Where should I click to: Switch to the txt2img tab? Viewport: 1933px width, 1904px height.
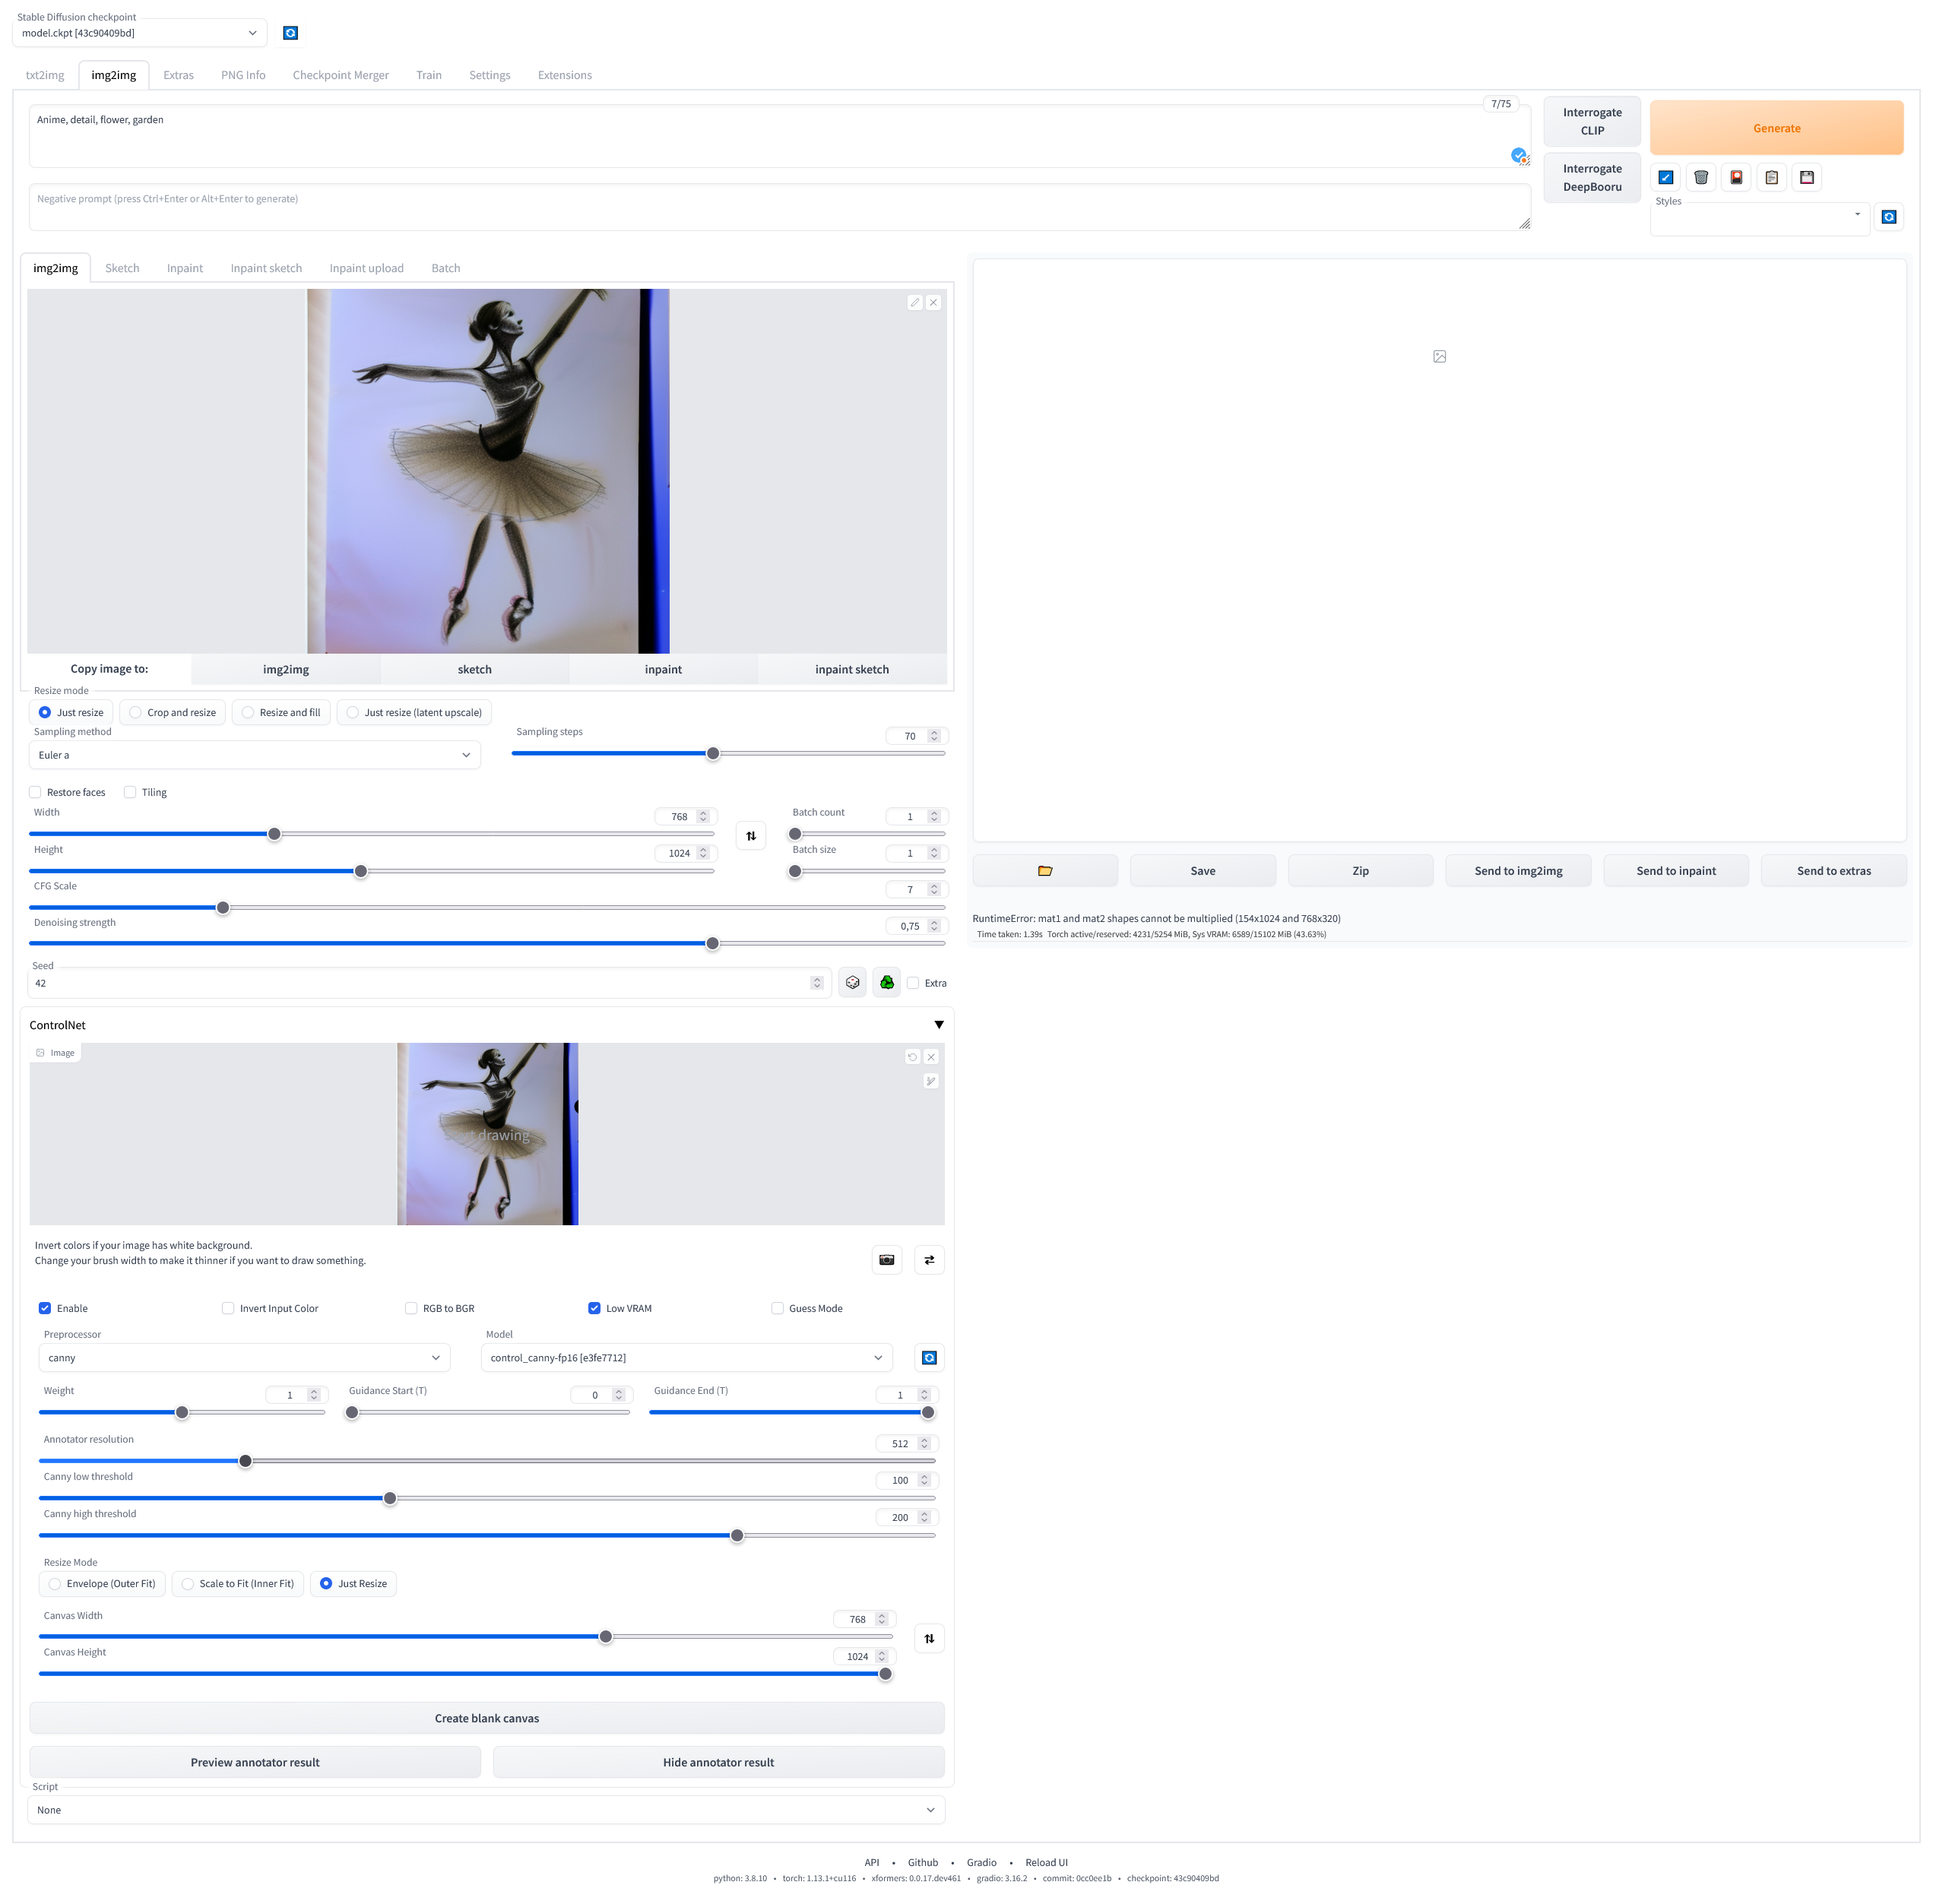(45, 75)
